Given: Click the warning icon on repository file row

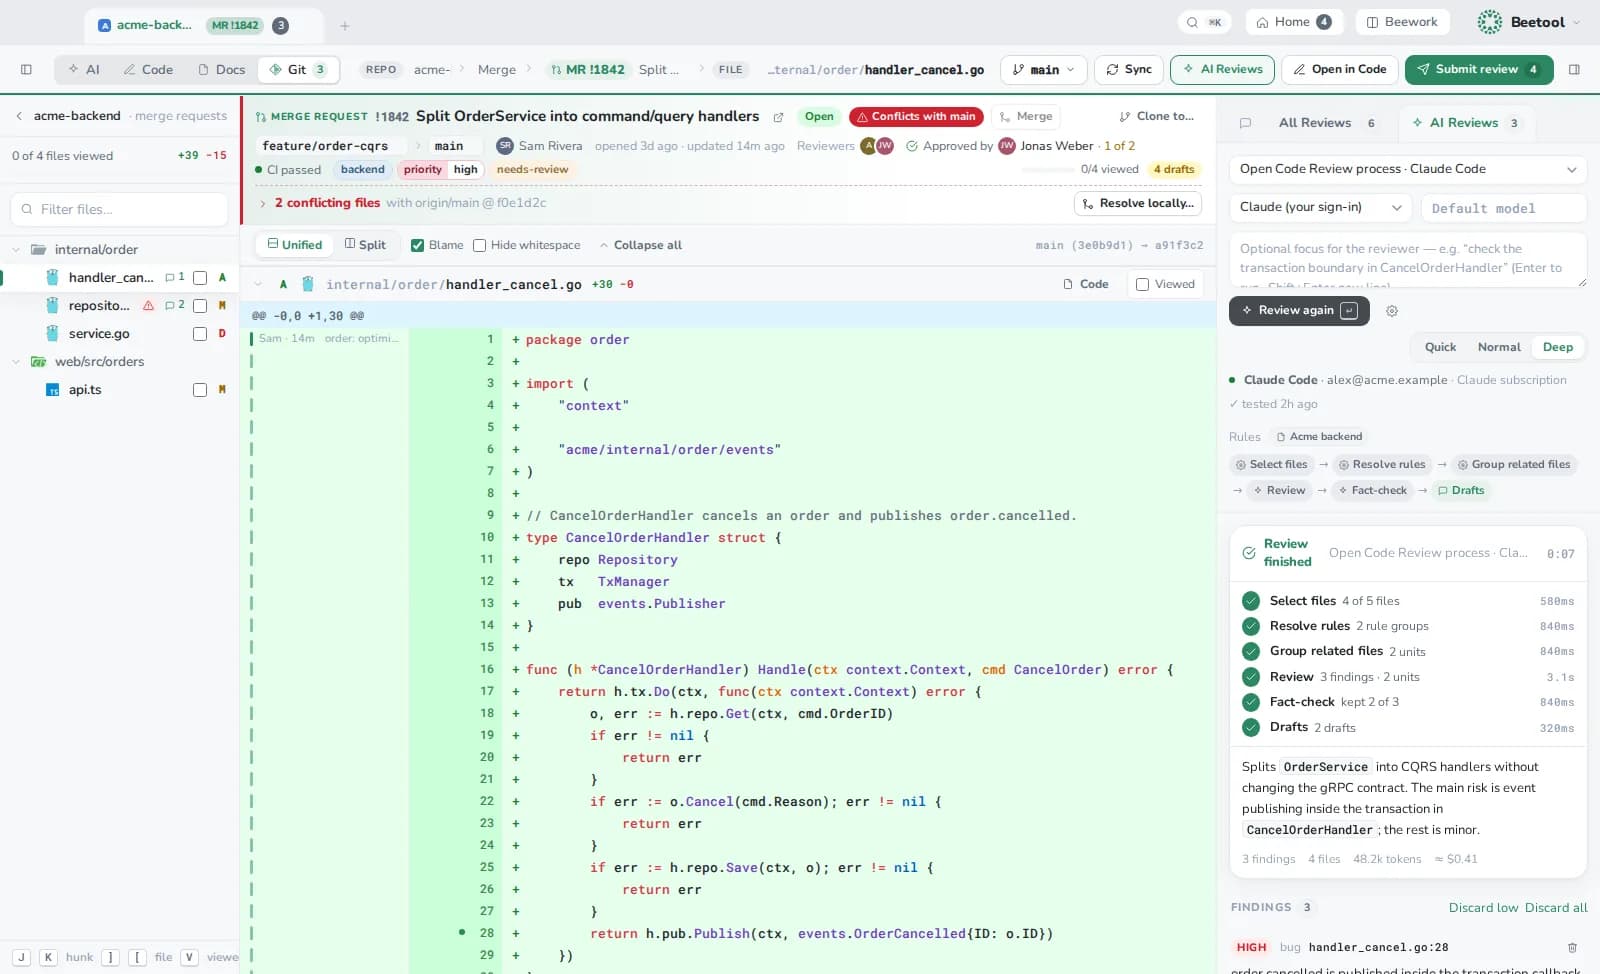Looking at the screenshot, I should pyautogui.click(x=148, y=305).
